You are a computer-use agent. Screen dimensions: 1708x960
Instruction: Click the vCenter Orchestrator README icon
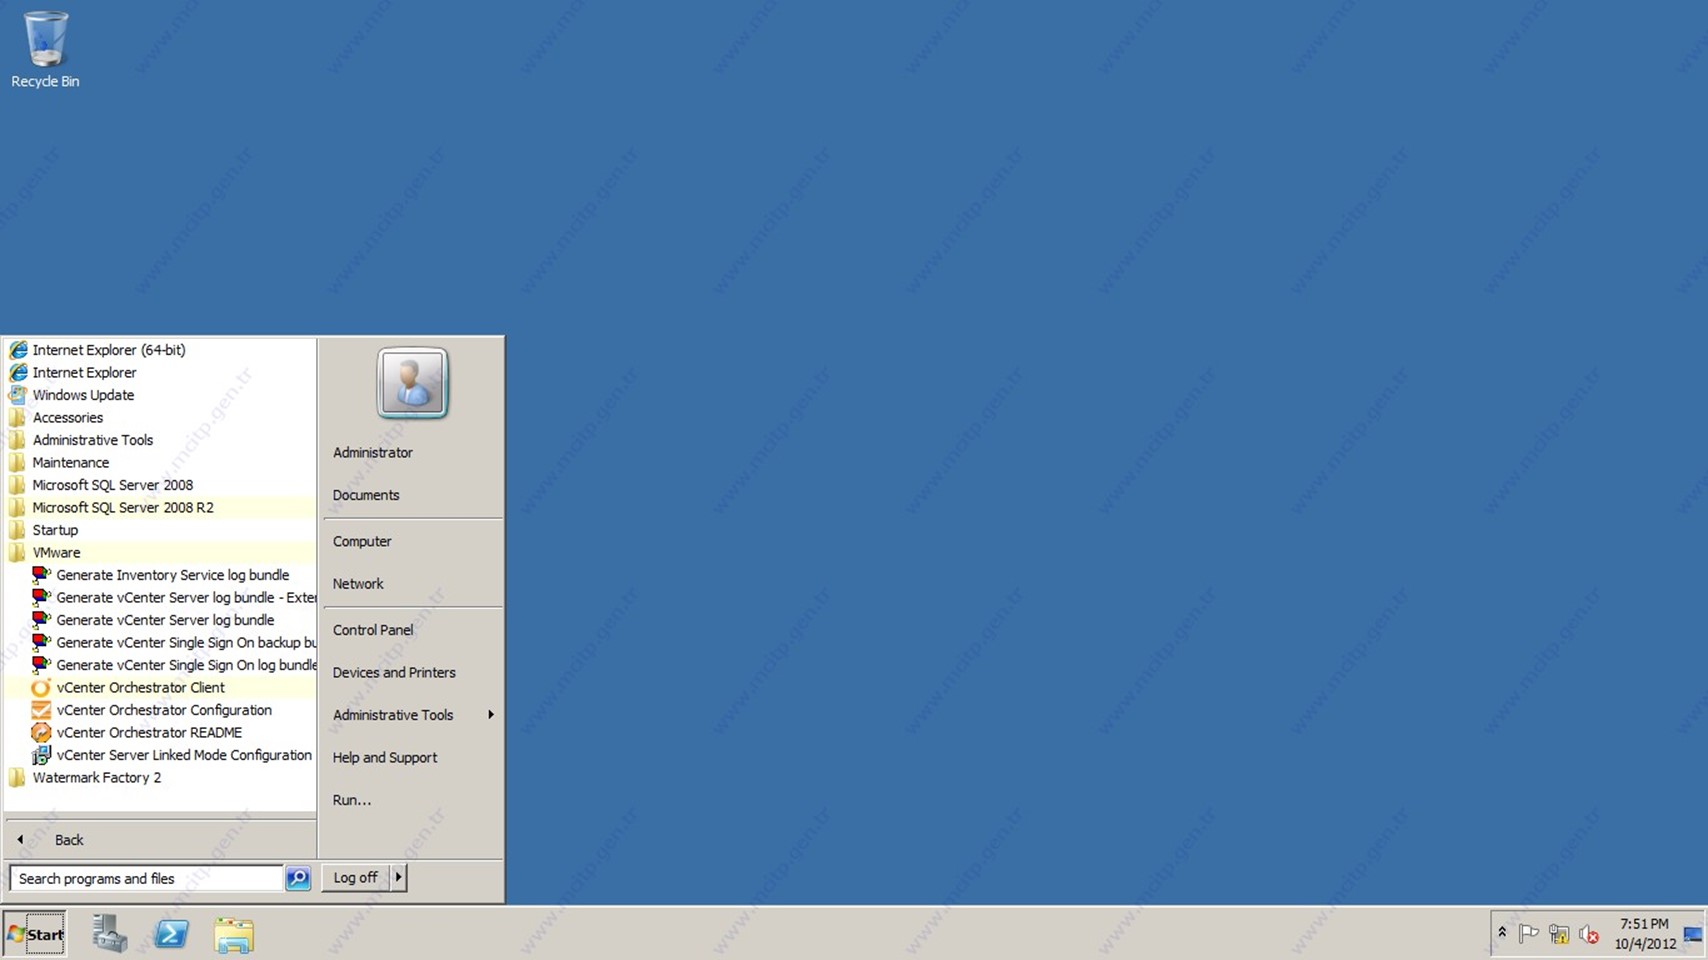coord(41,732)
